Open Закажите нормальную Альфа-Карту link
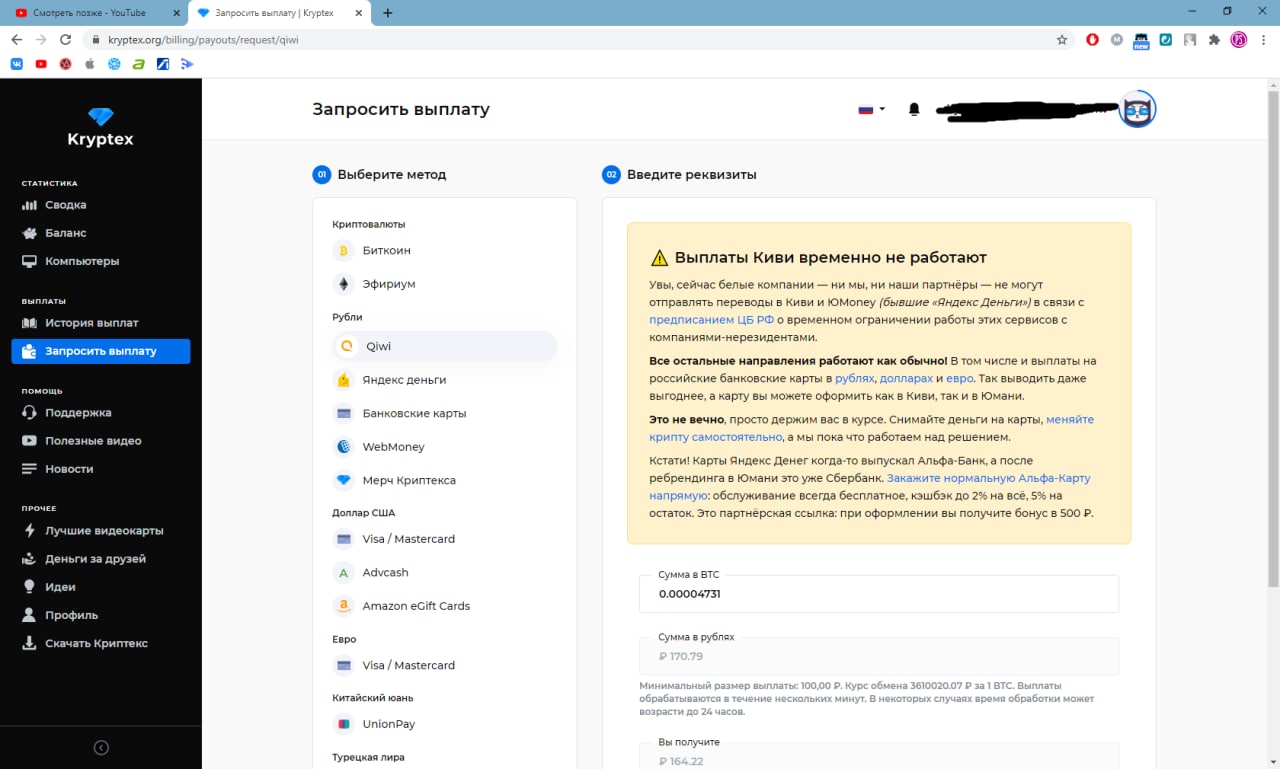The width and height of the screenshot is (1280, 769). tap(870, 487)
